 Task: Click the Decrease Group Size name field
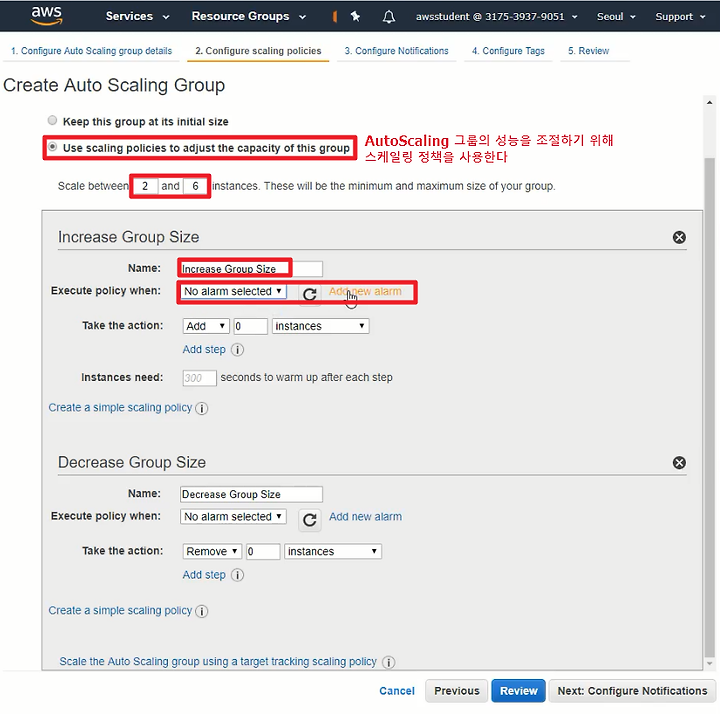pos(251,495)
